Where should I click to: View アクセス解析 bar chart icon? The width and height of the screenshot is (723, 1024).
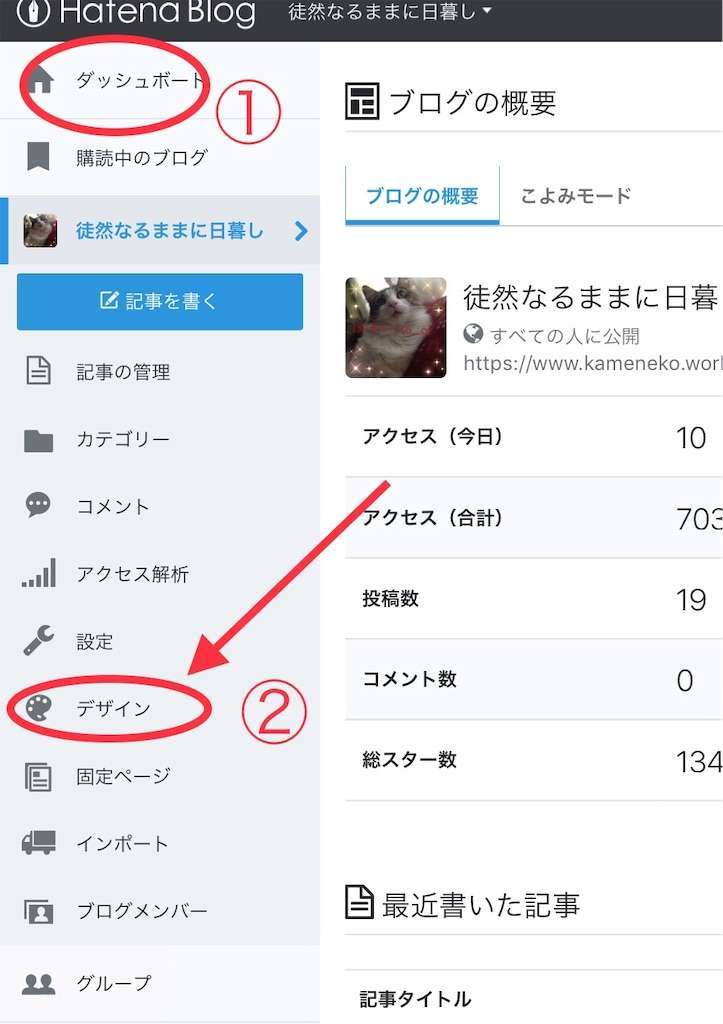[38, 574]
